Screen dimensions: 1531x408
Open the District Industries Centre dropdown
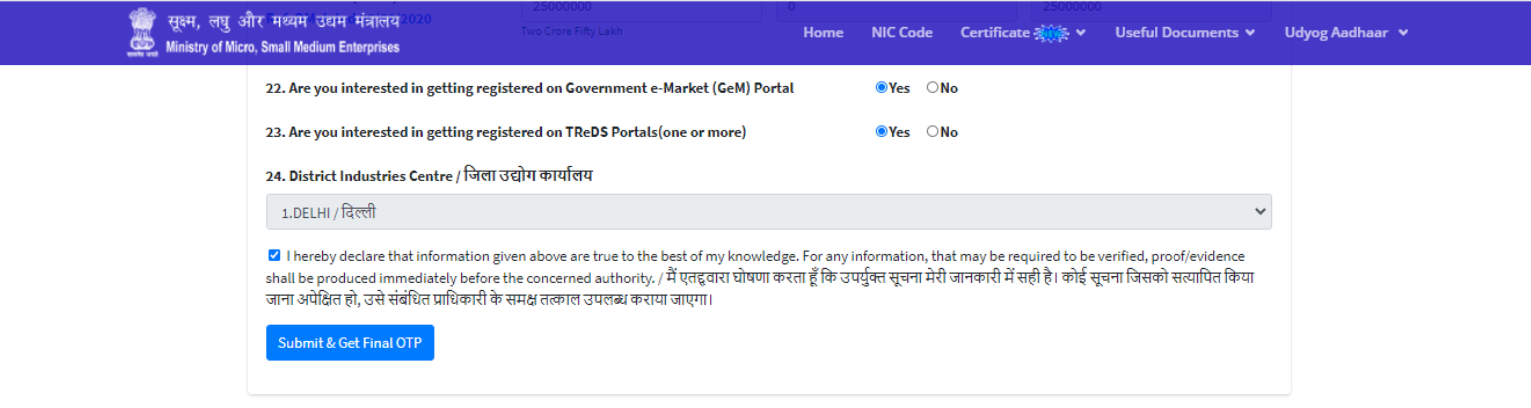coord(768,212)
